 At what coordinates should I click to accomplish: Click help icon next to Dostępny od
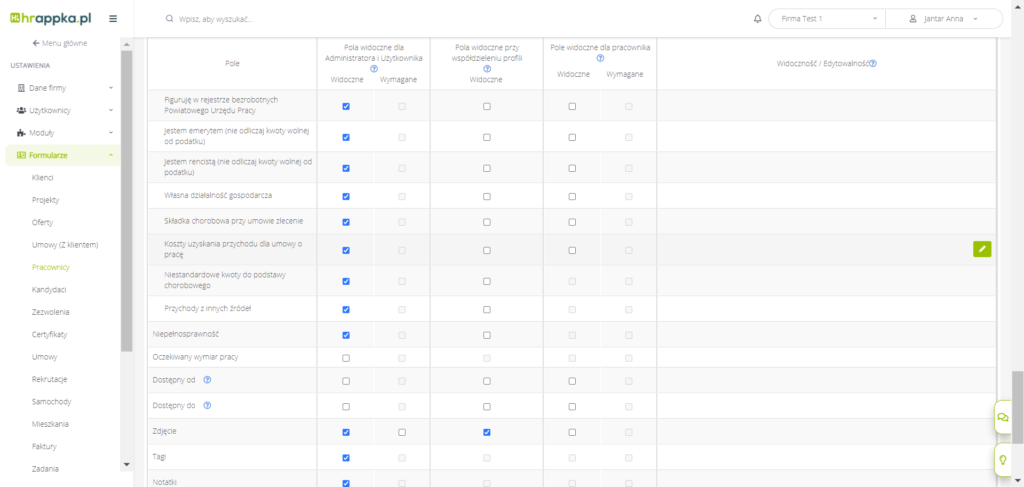point(208,381)
